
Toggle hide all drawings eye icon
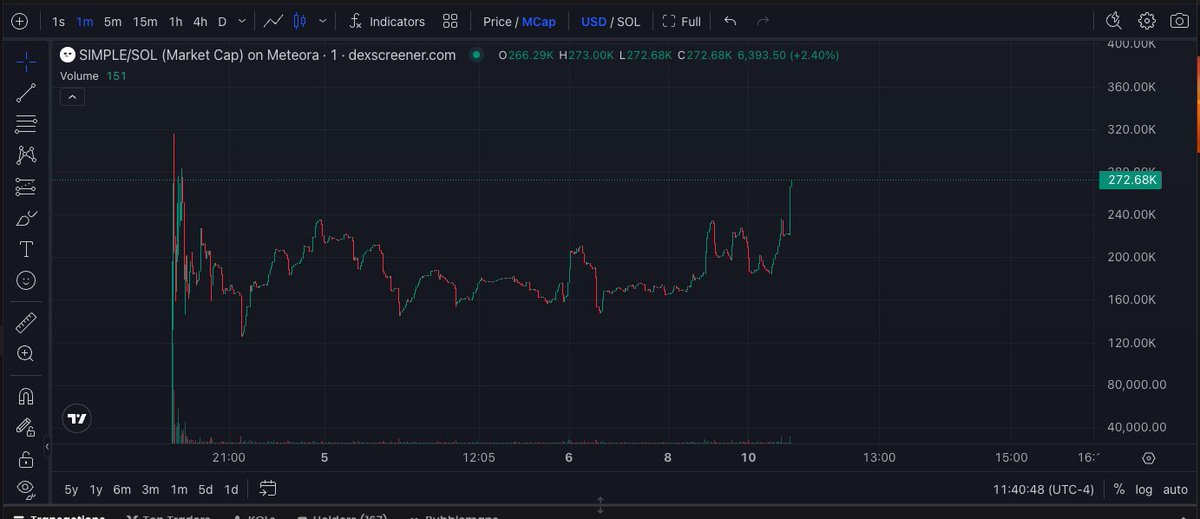[26, 490]
